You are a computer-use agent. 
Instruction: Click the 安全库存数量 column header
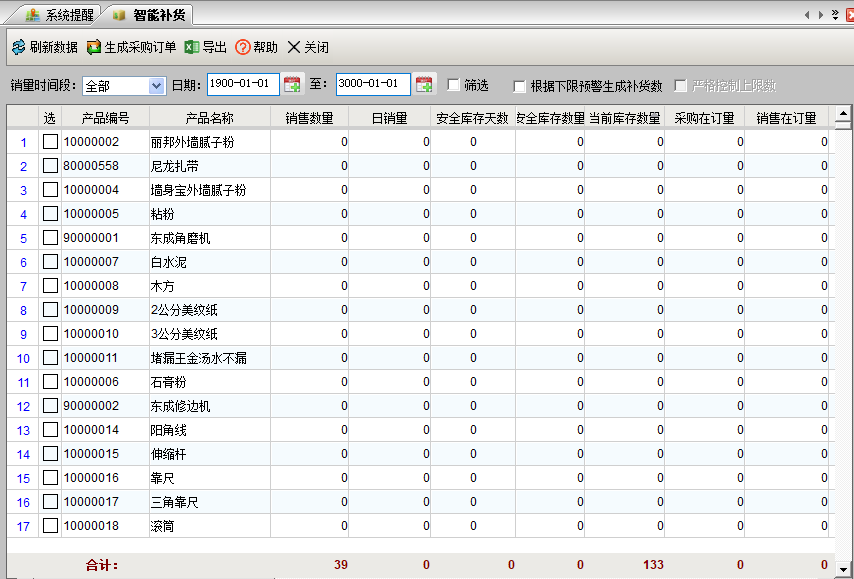[550, 118]
